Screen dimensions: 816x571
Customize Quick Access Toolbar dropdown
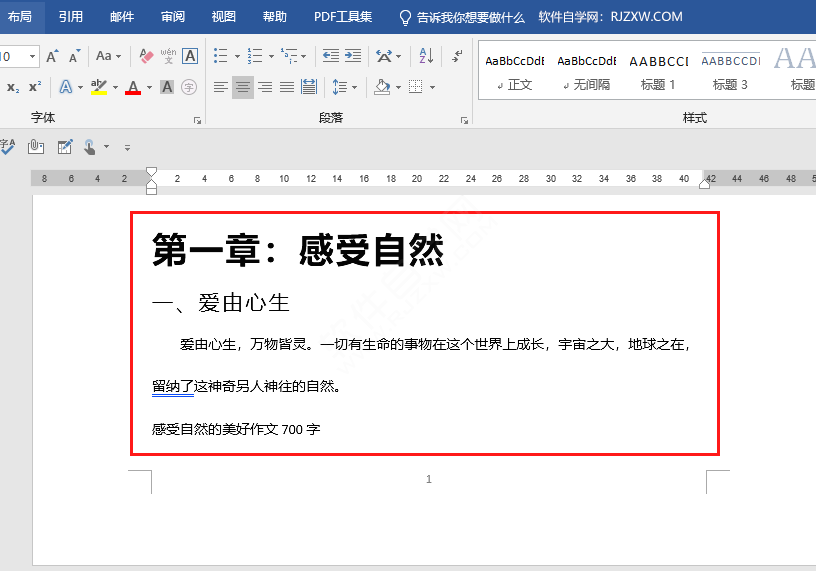coord(128,148)
